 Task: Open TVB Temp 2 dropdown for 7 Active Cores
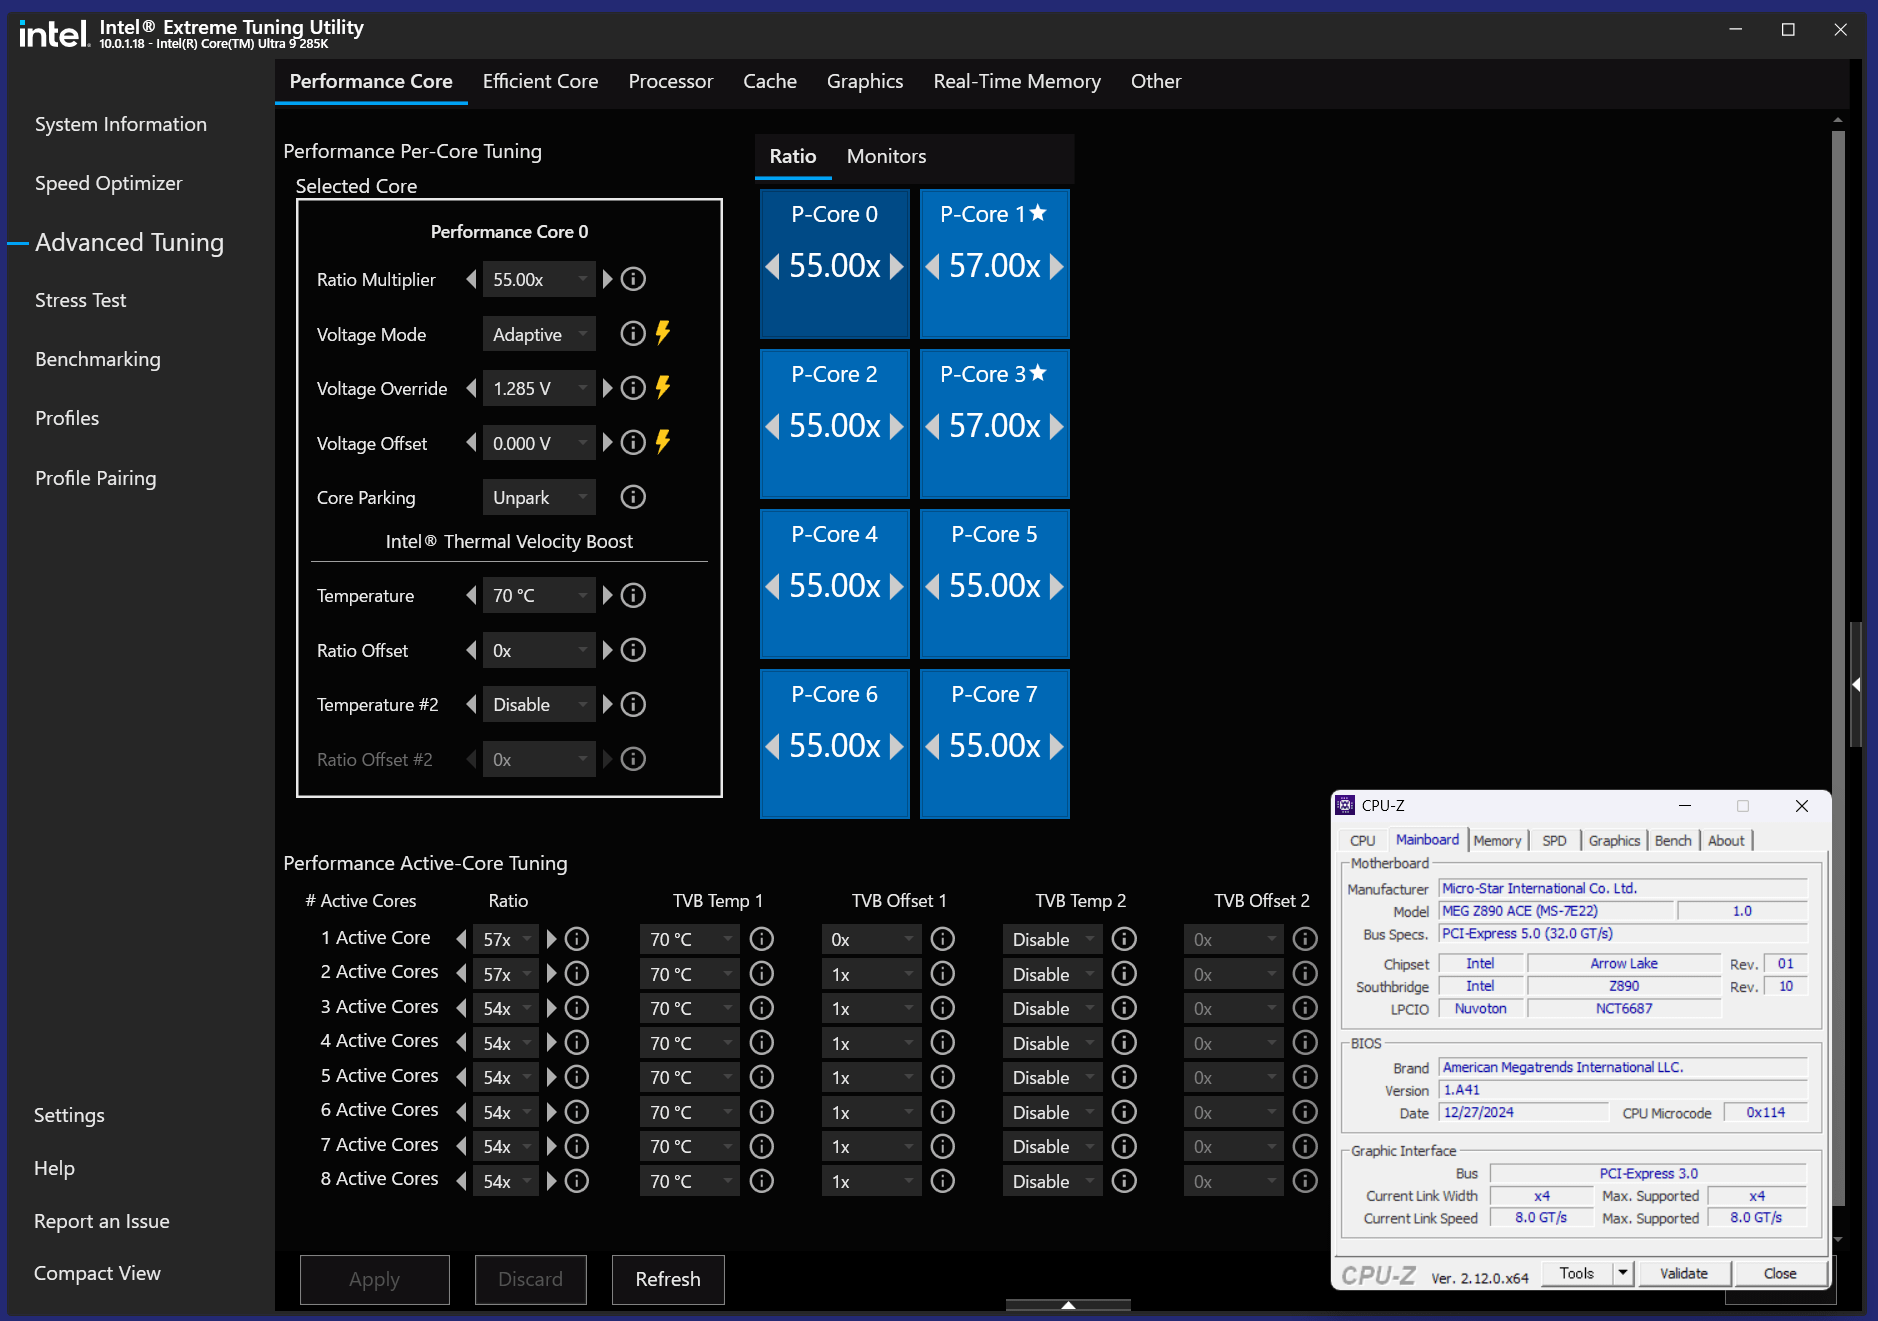coord(1052,1146)
